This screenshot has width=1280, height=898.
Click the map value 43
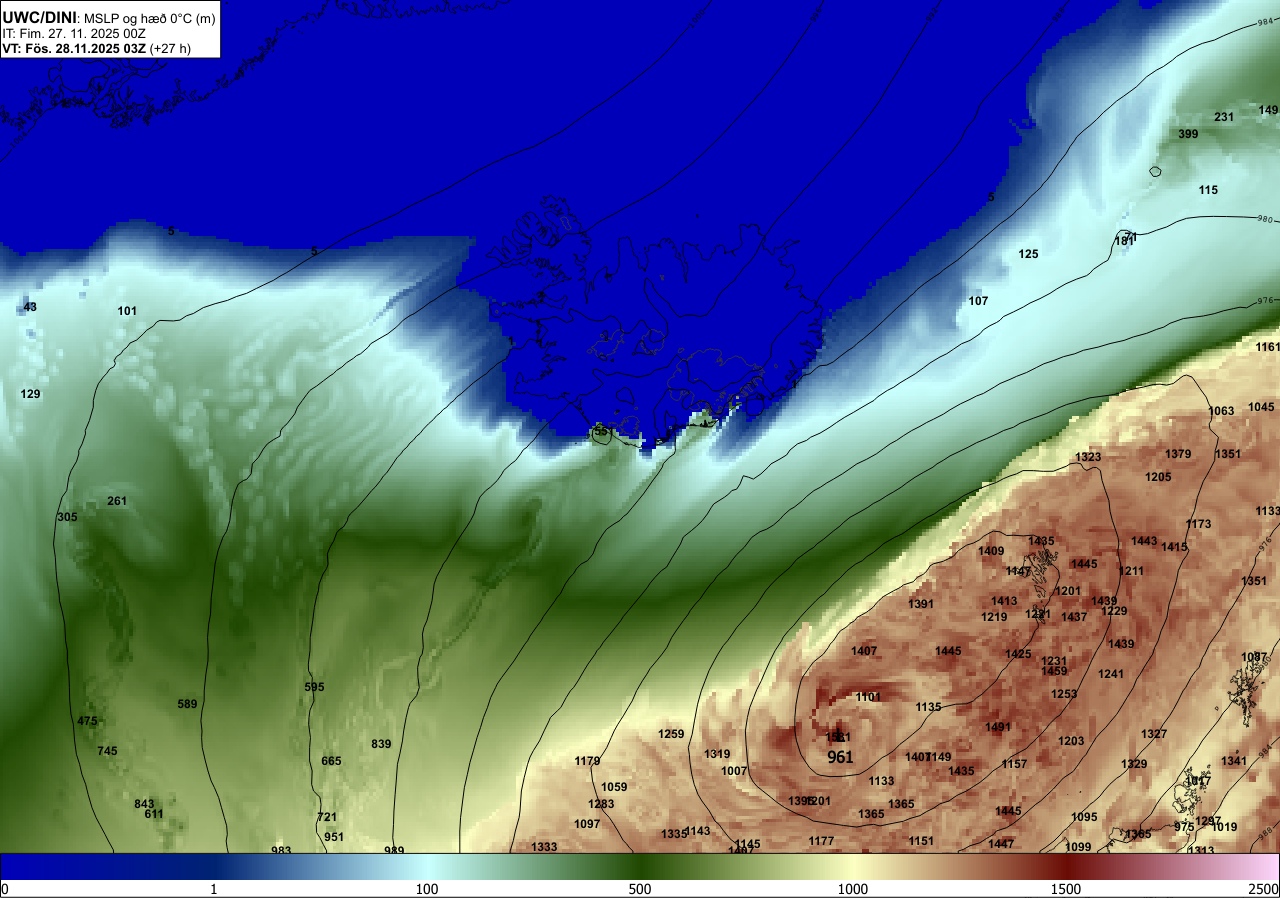[x=30, y=307]
